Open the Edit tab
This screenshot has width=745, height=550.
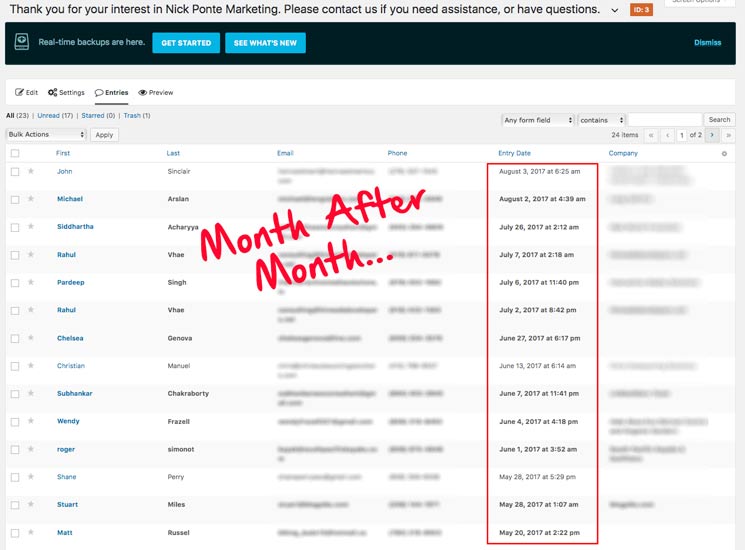click(27, 93)
